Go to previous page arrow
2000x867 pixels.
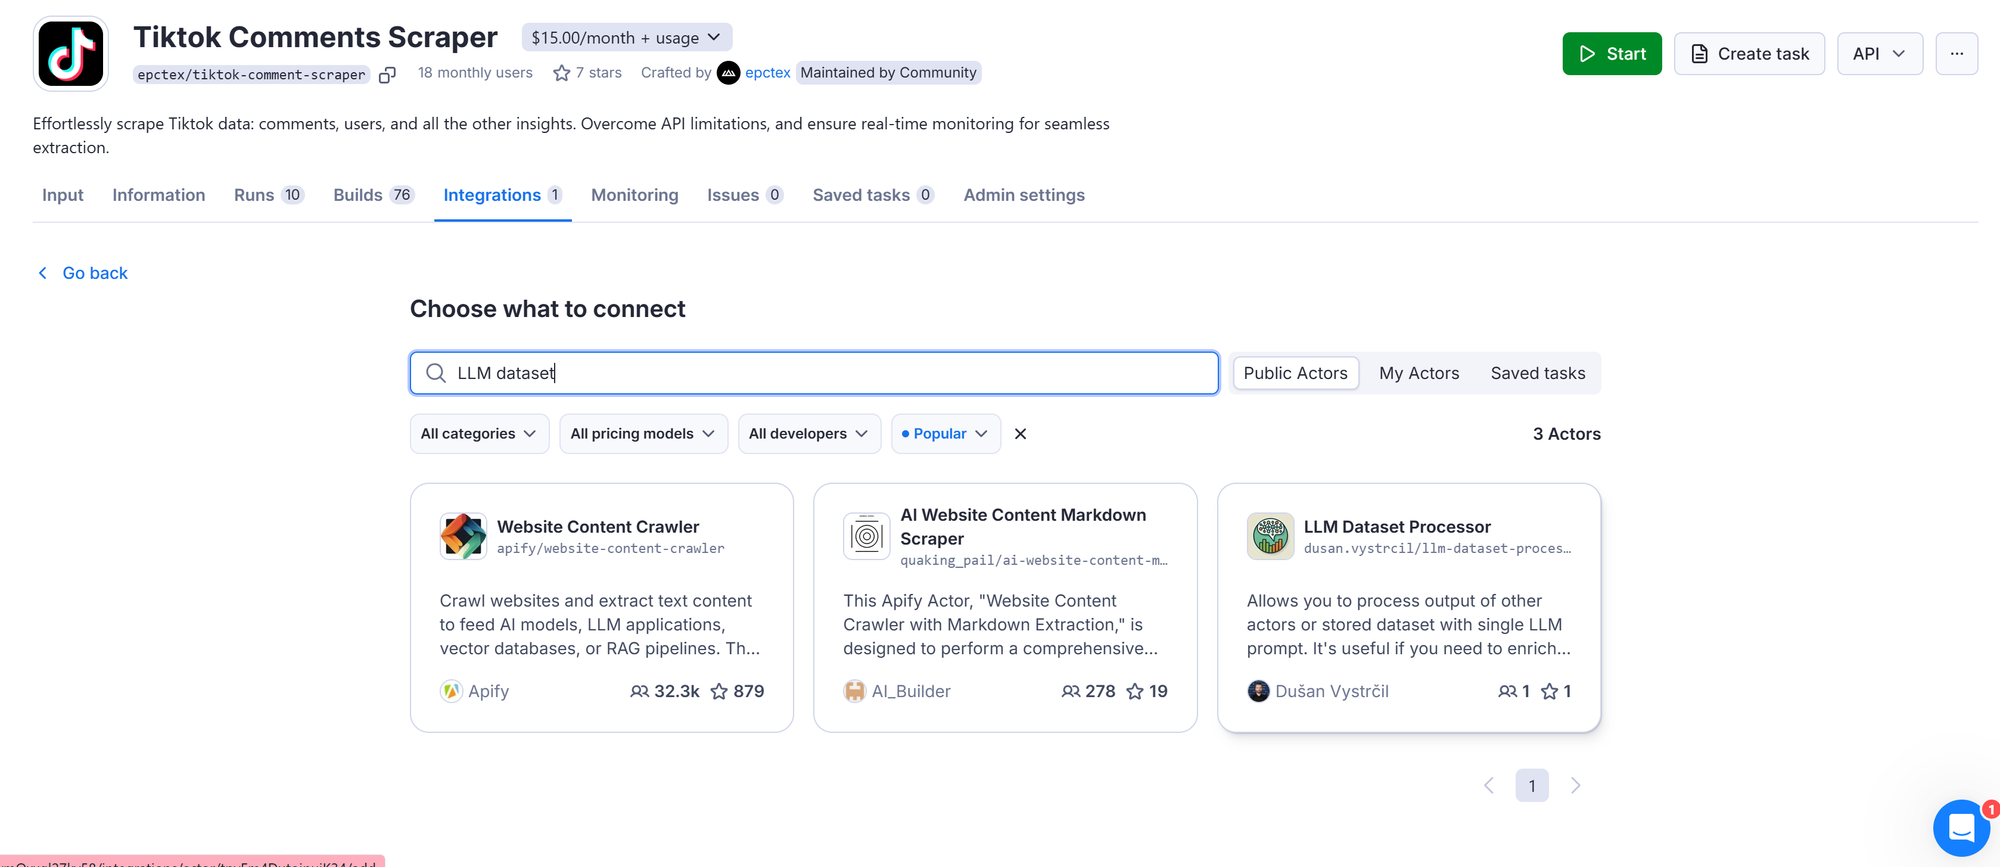1489,786
